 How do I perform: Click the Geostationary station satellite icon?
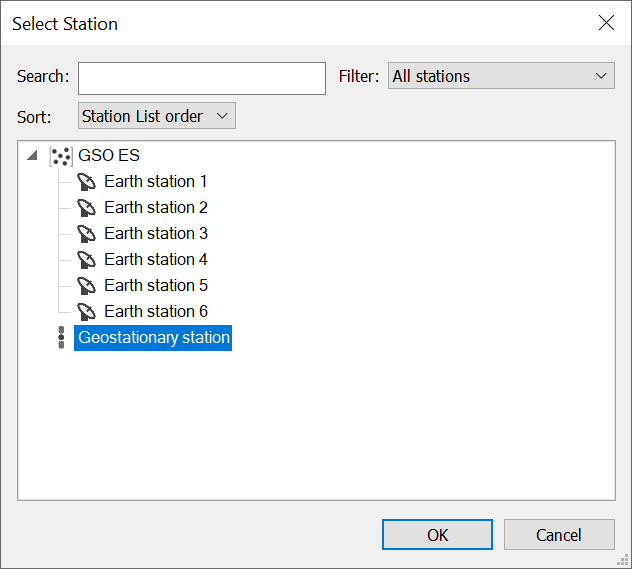[x=61, y=338]
